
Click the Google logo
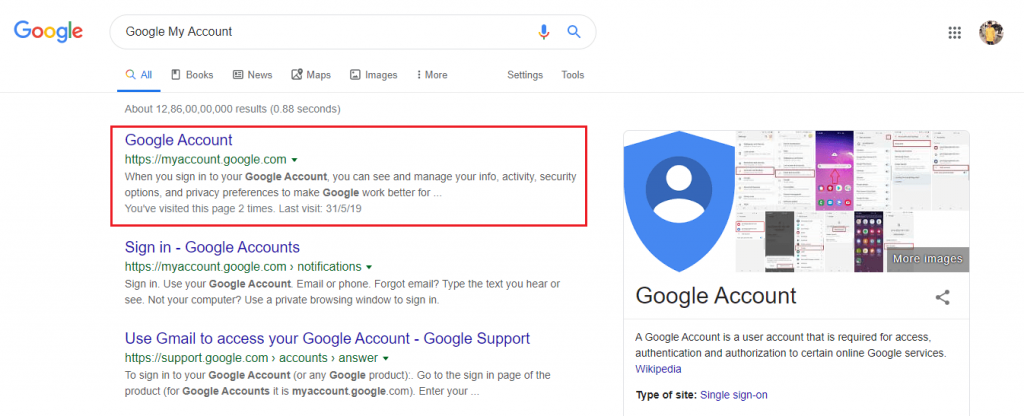[48, 31]
